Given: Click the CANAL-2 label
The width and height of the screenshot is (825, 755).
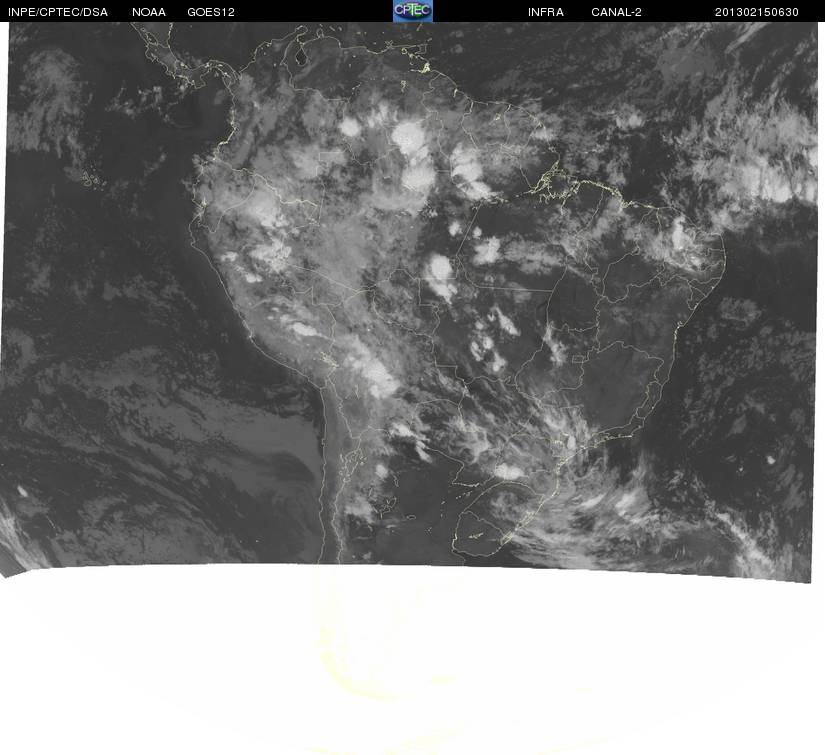Looking at the screenshot, I should pos(616,12).
